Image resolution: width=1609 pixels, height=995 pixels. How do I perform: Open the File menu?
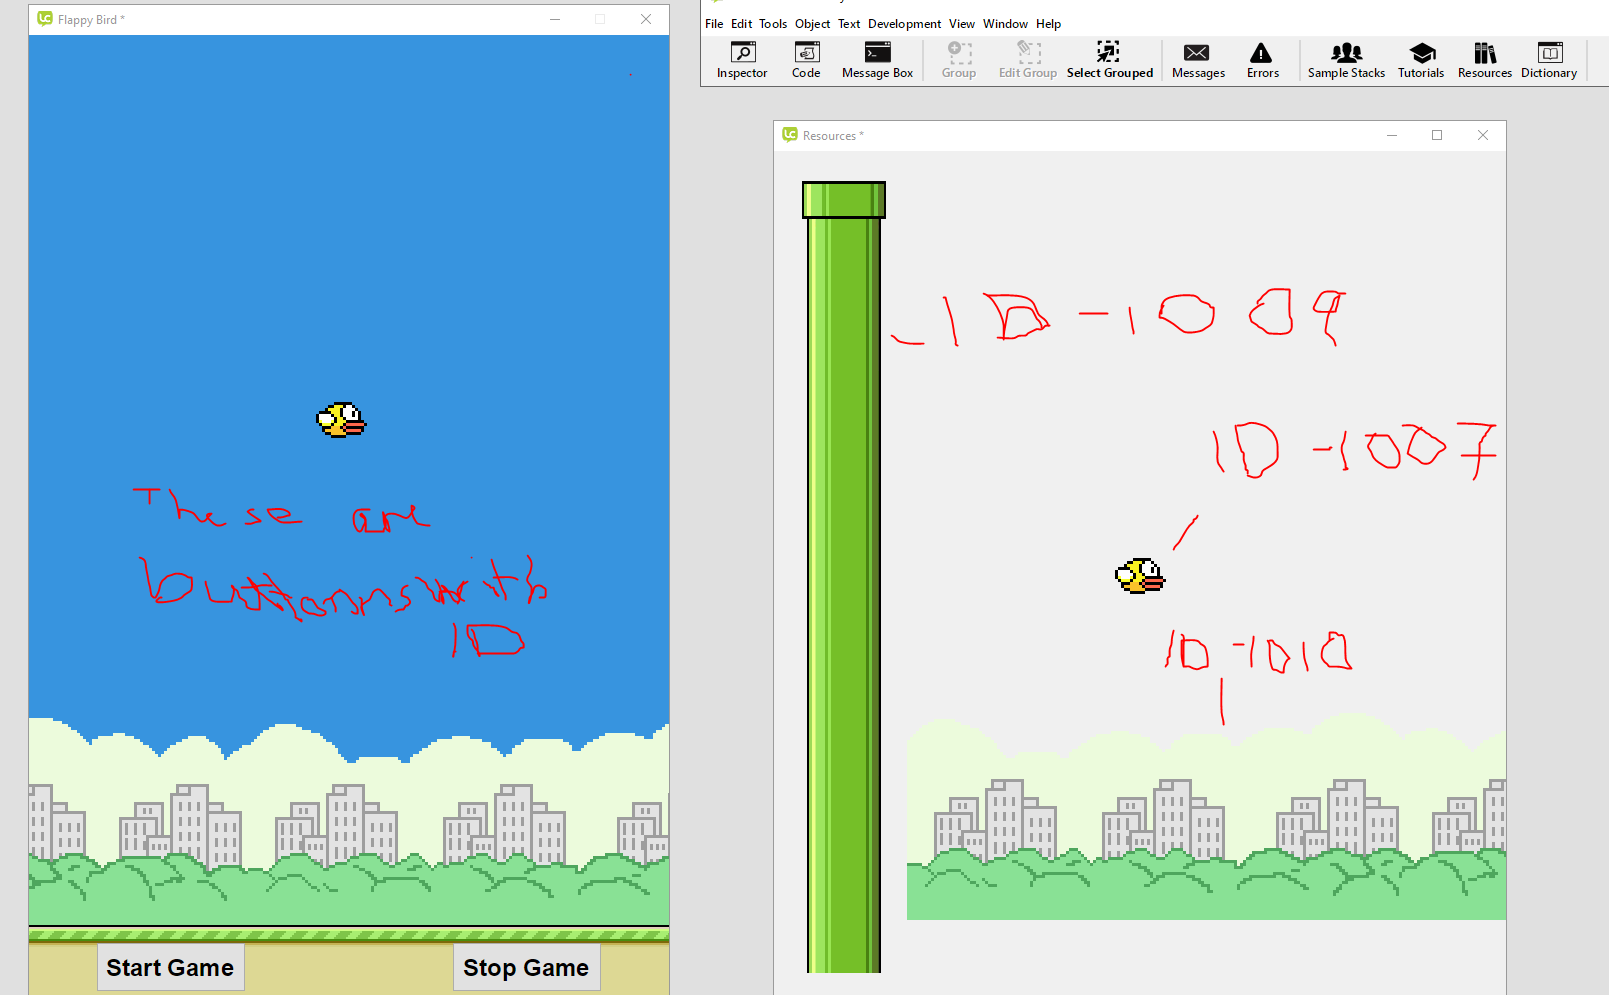coord(714,24)
